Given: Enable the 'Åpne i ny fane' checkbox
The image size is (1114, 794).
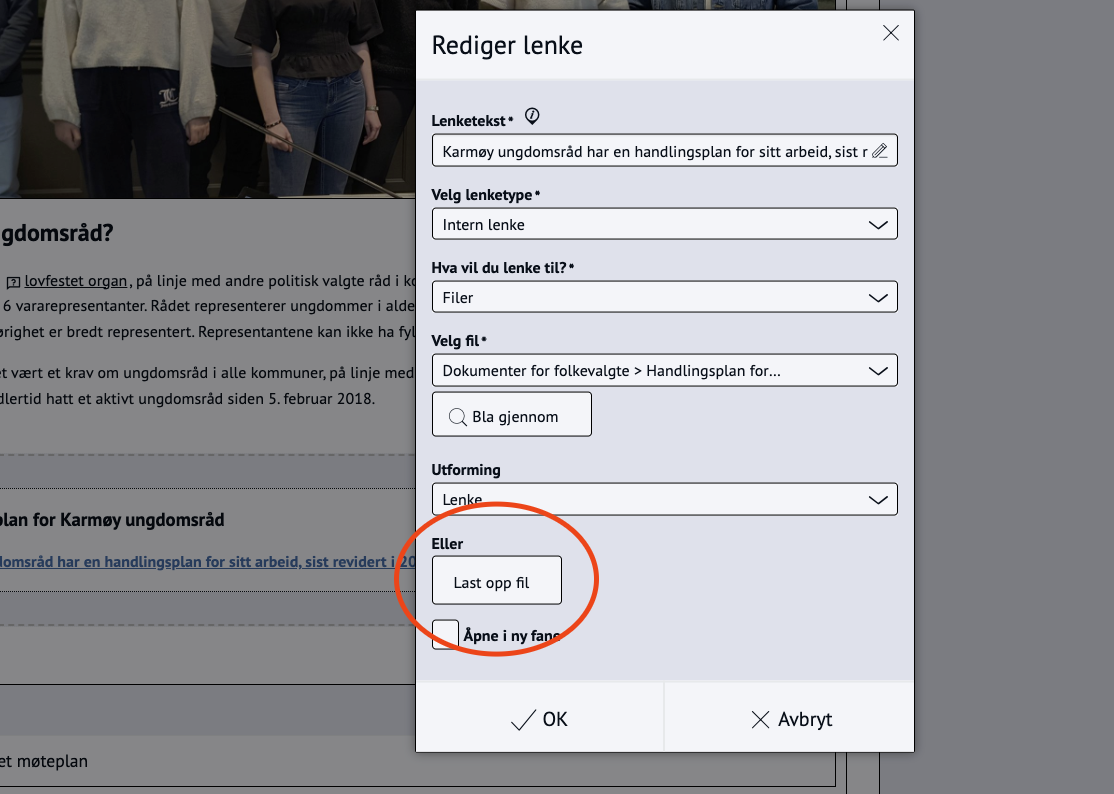Looking at the screenshot, I should [x=445, y=634].
